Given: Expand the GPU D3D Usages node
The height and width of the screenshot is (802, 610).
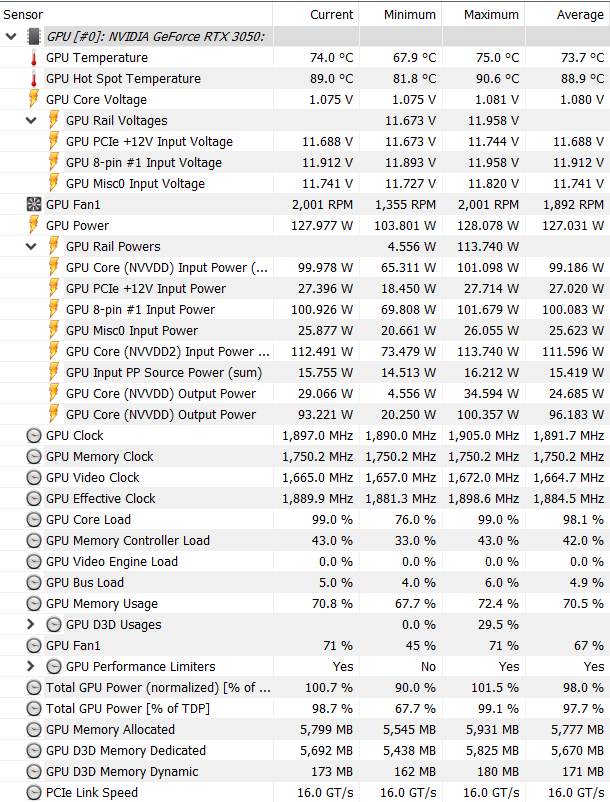Looking at the screenshot, I should pyautogui.click(x=31, y=625).
